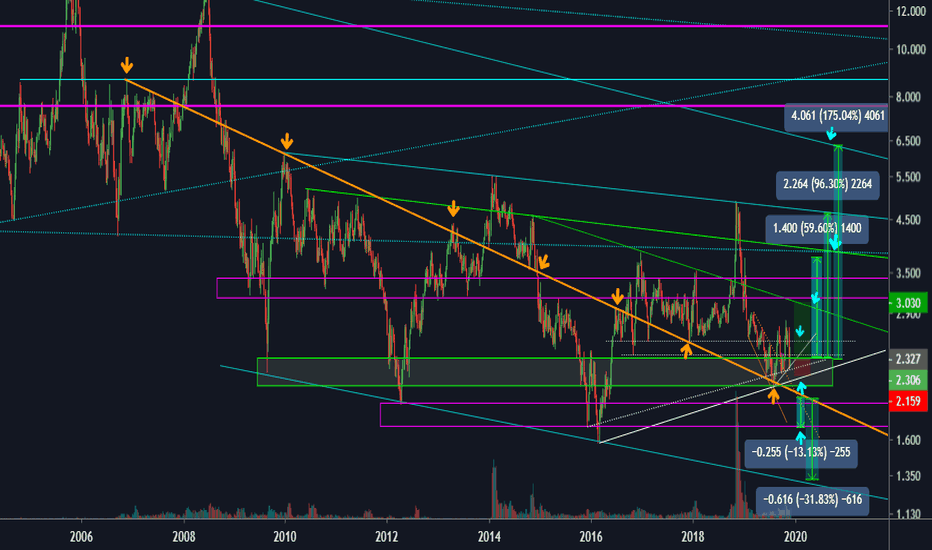Click the 2006 year on time axis
Screen dimensions: 932x550
(x=81, y=537)
